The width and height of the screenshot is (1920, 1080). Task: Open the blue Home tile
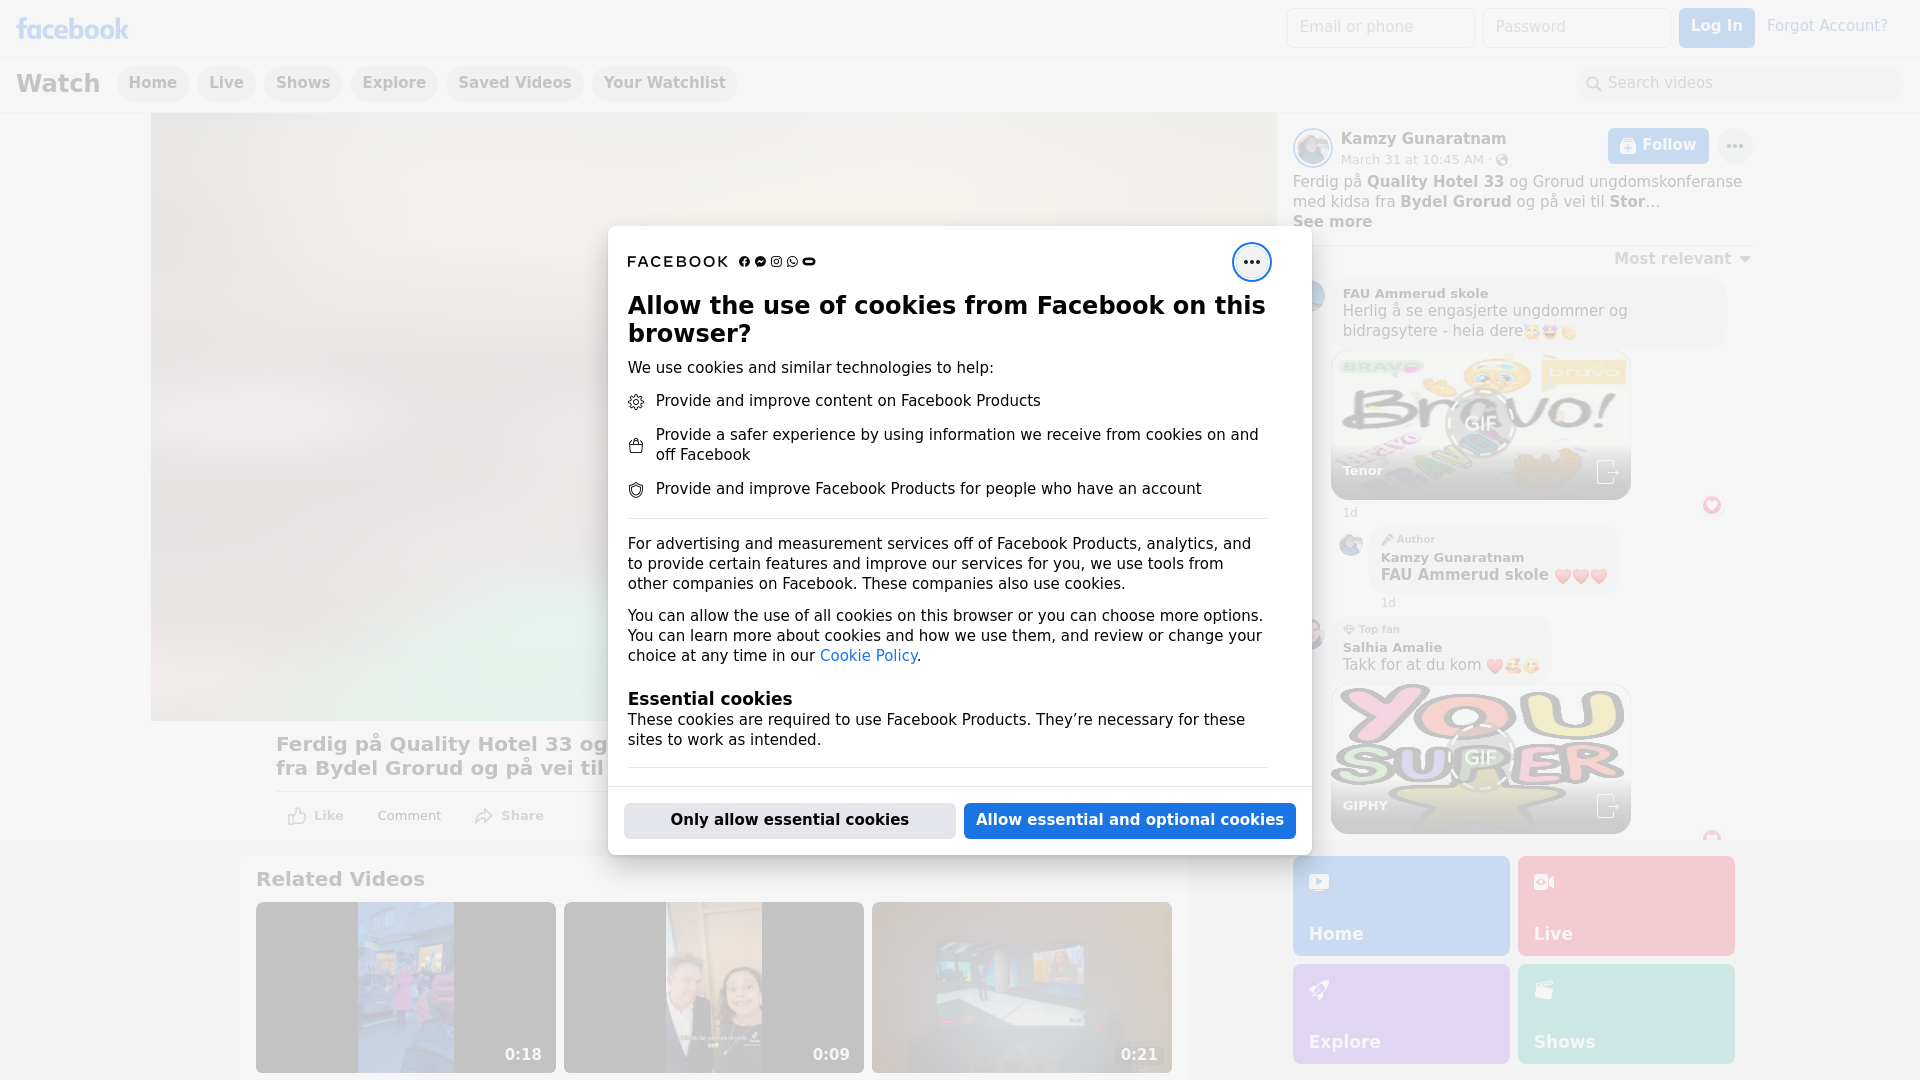point(1400,906)
